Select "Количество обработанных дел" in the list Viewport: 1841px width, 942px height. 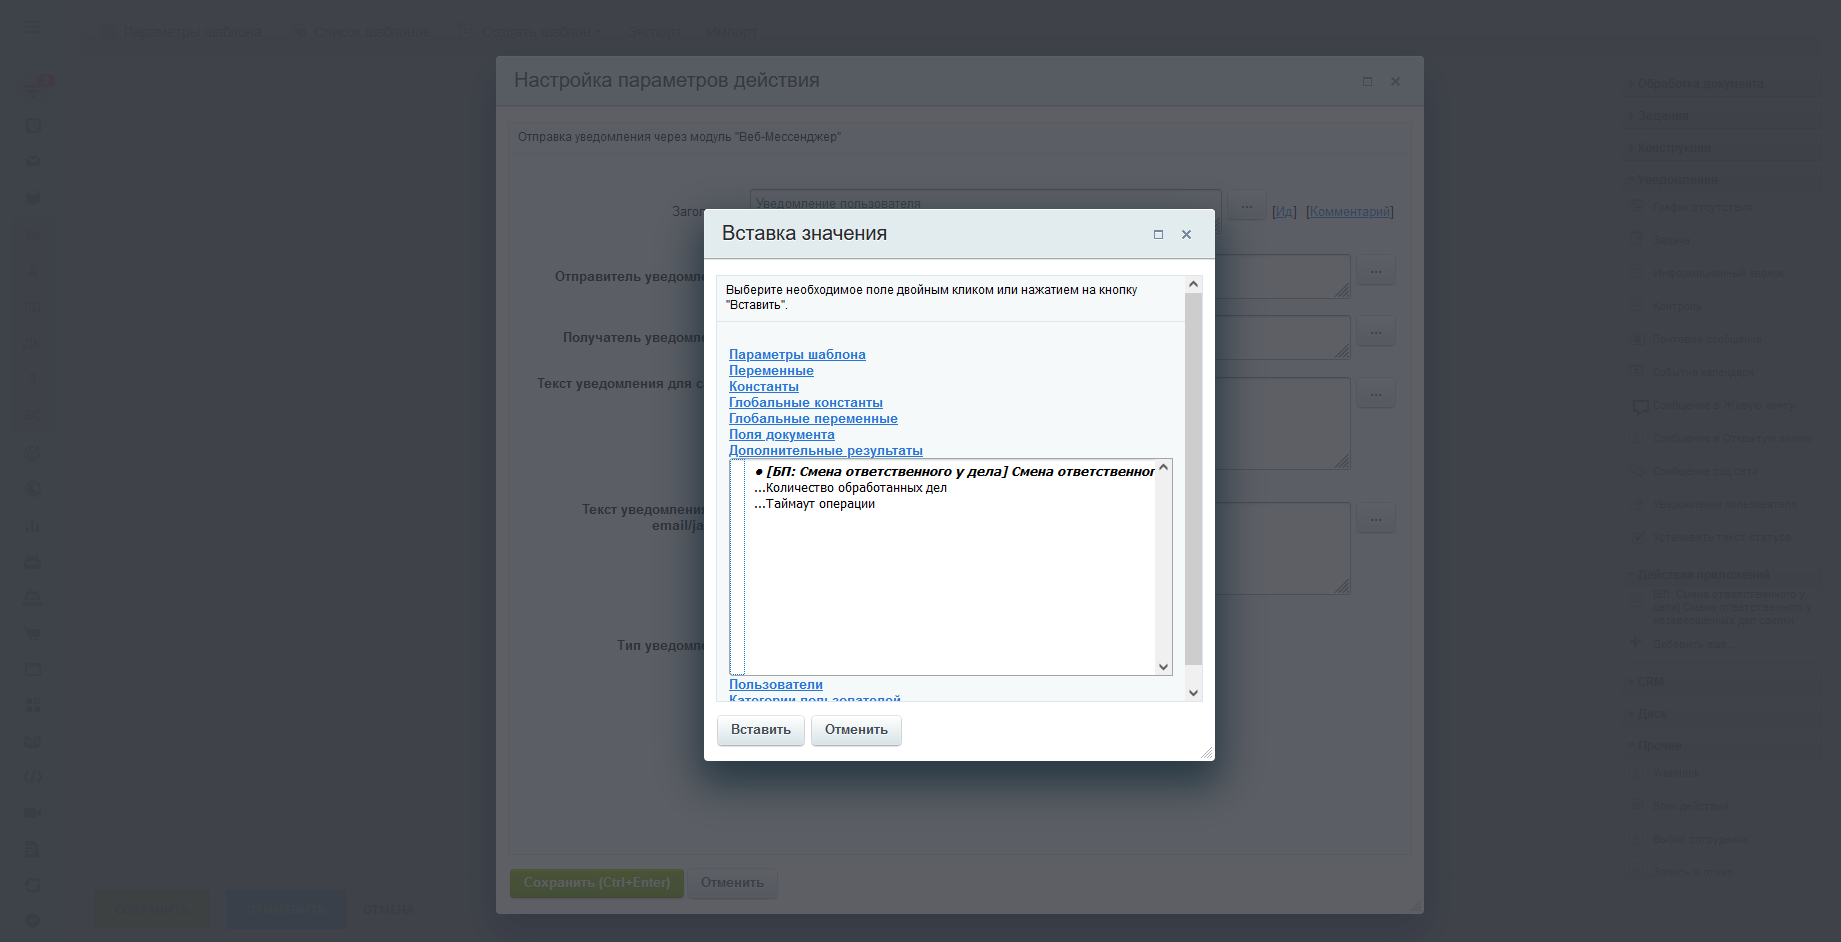click(x=855, y=488)
